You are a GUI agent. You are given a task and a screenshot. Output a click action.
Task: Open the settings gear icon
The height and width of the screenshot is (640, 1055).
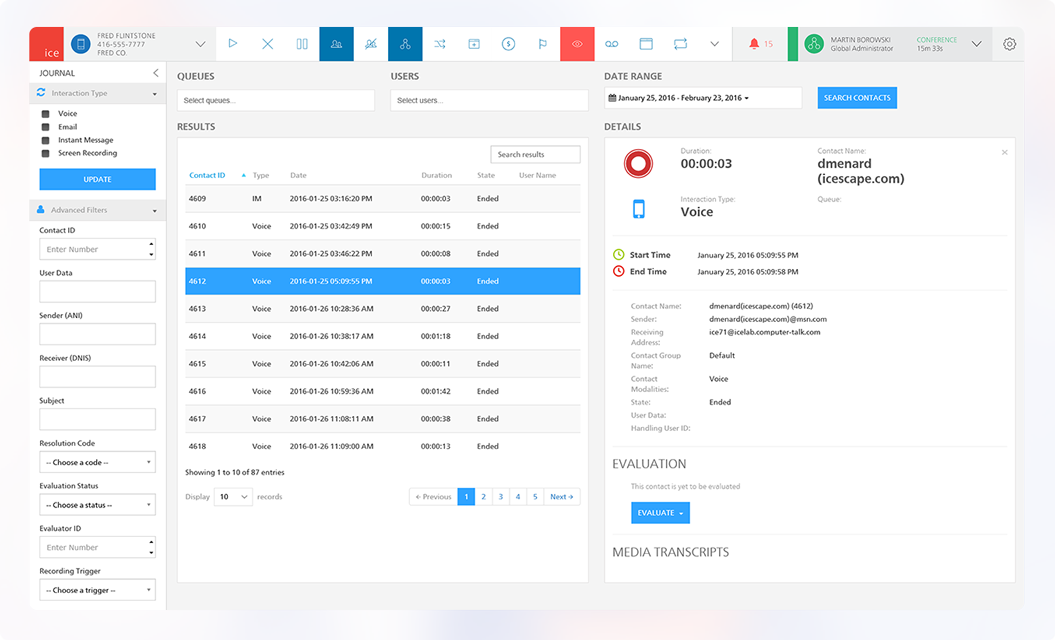click(1009, 44)
